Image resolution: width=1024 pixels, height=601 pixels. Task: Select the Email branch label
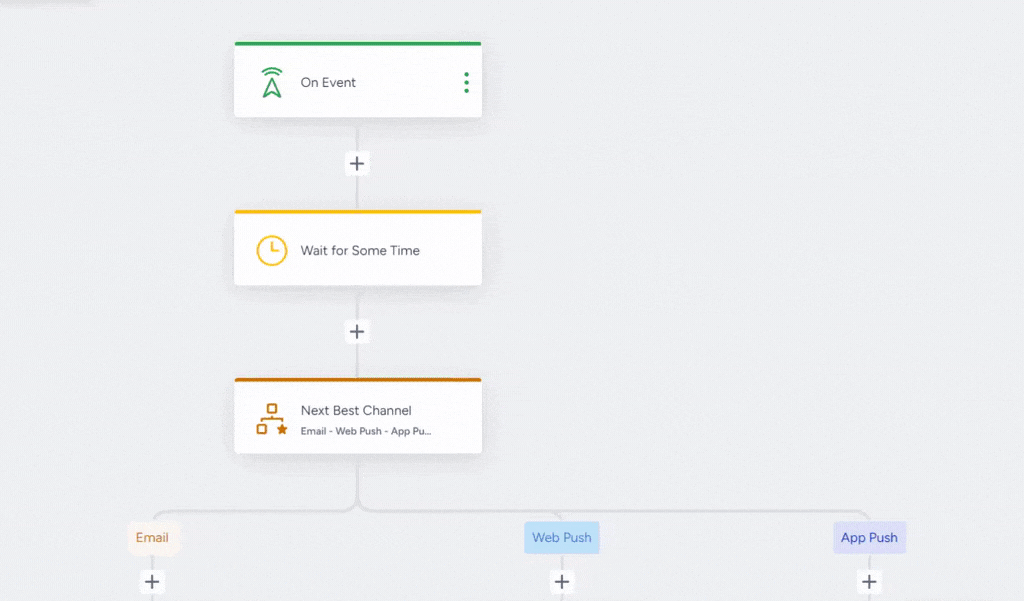(152, 538)
